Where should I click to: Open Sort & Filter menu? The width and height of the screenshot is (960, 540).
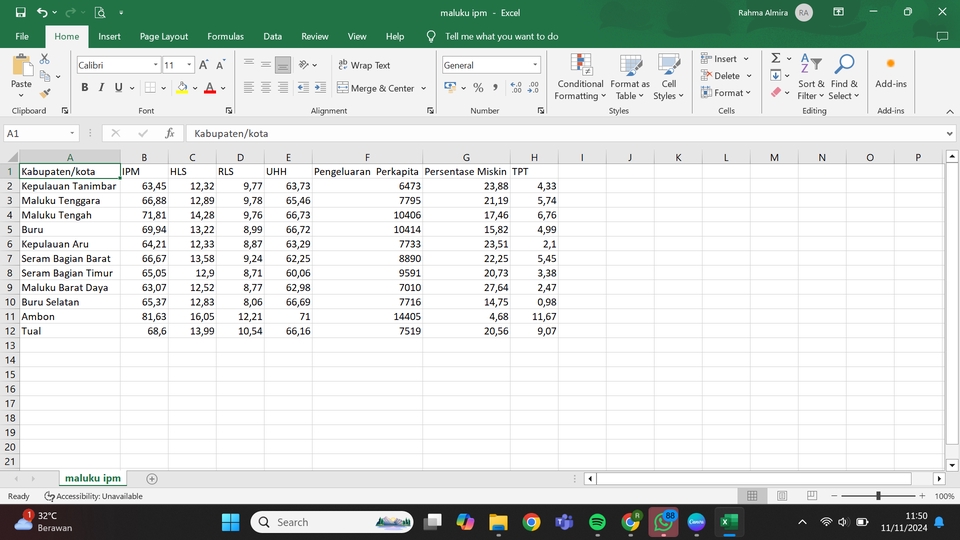(811, 77)
